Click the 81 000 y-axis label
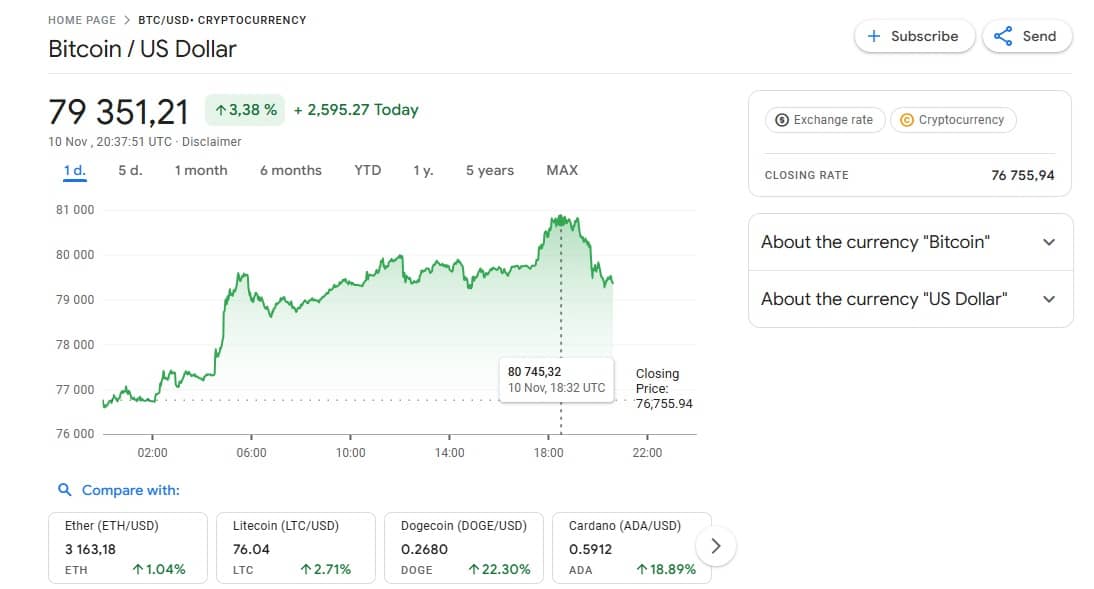 coord(75,210)
